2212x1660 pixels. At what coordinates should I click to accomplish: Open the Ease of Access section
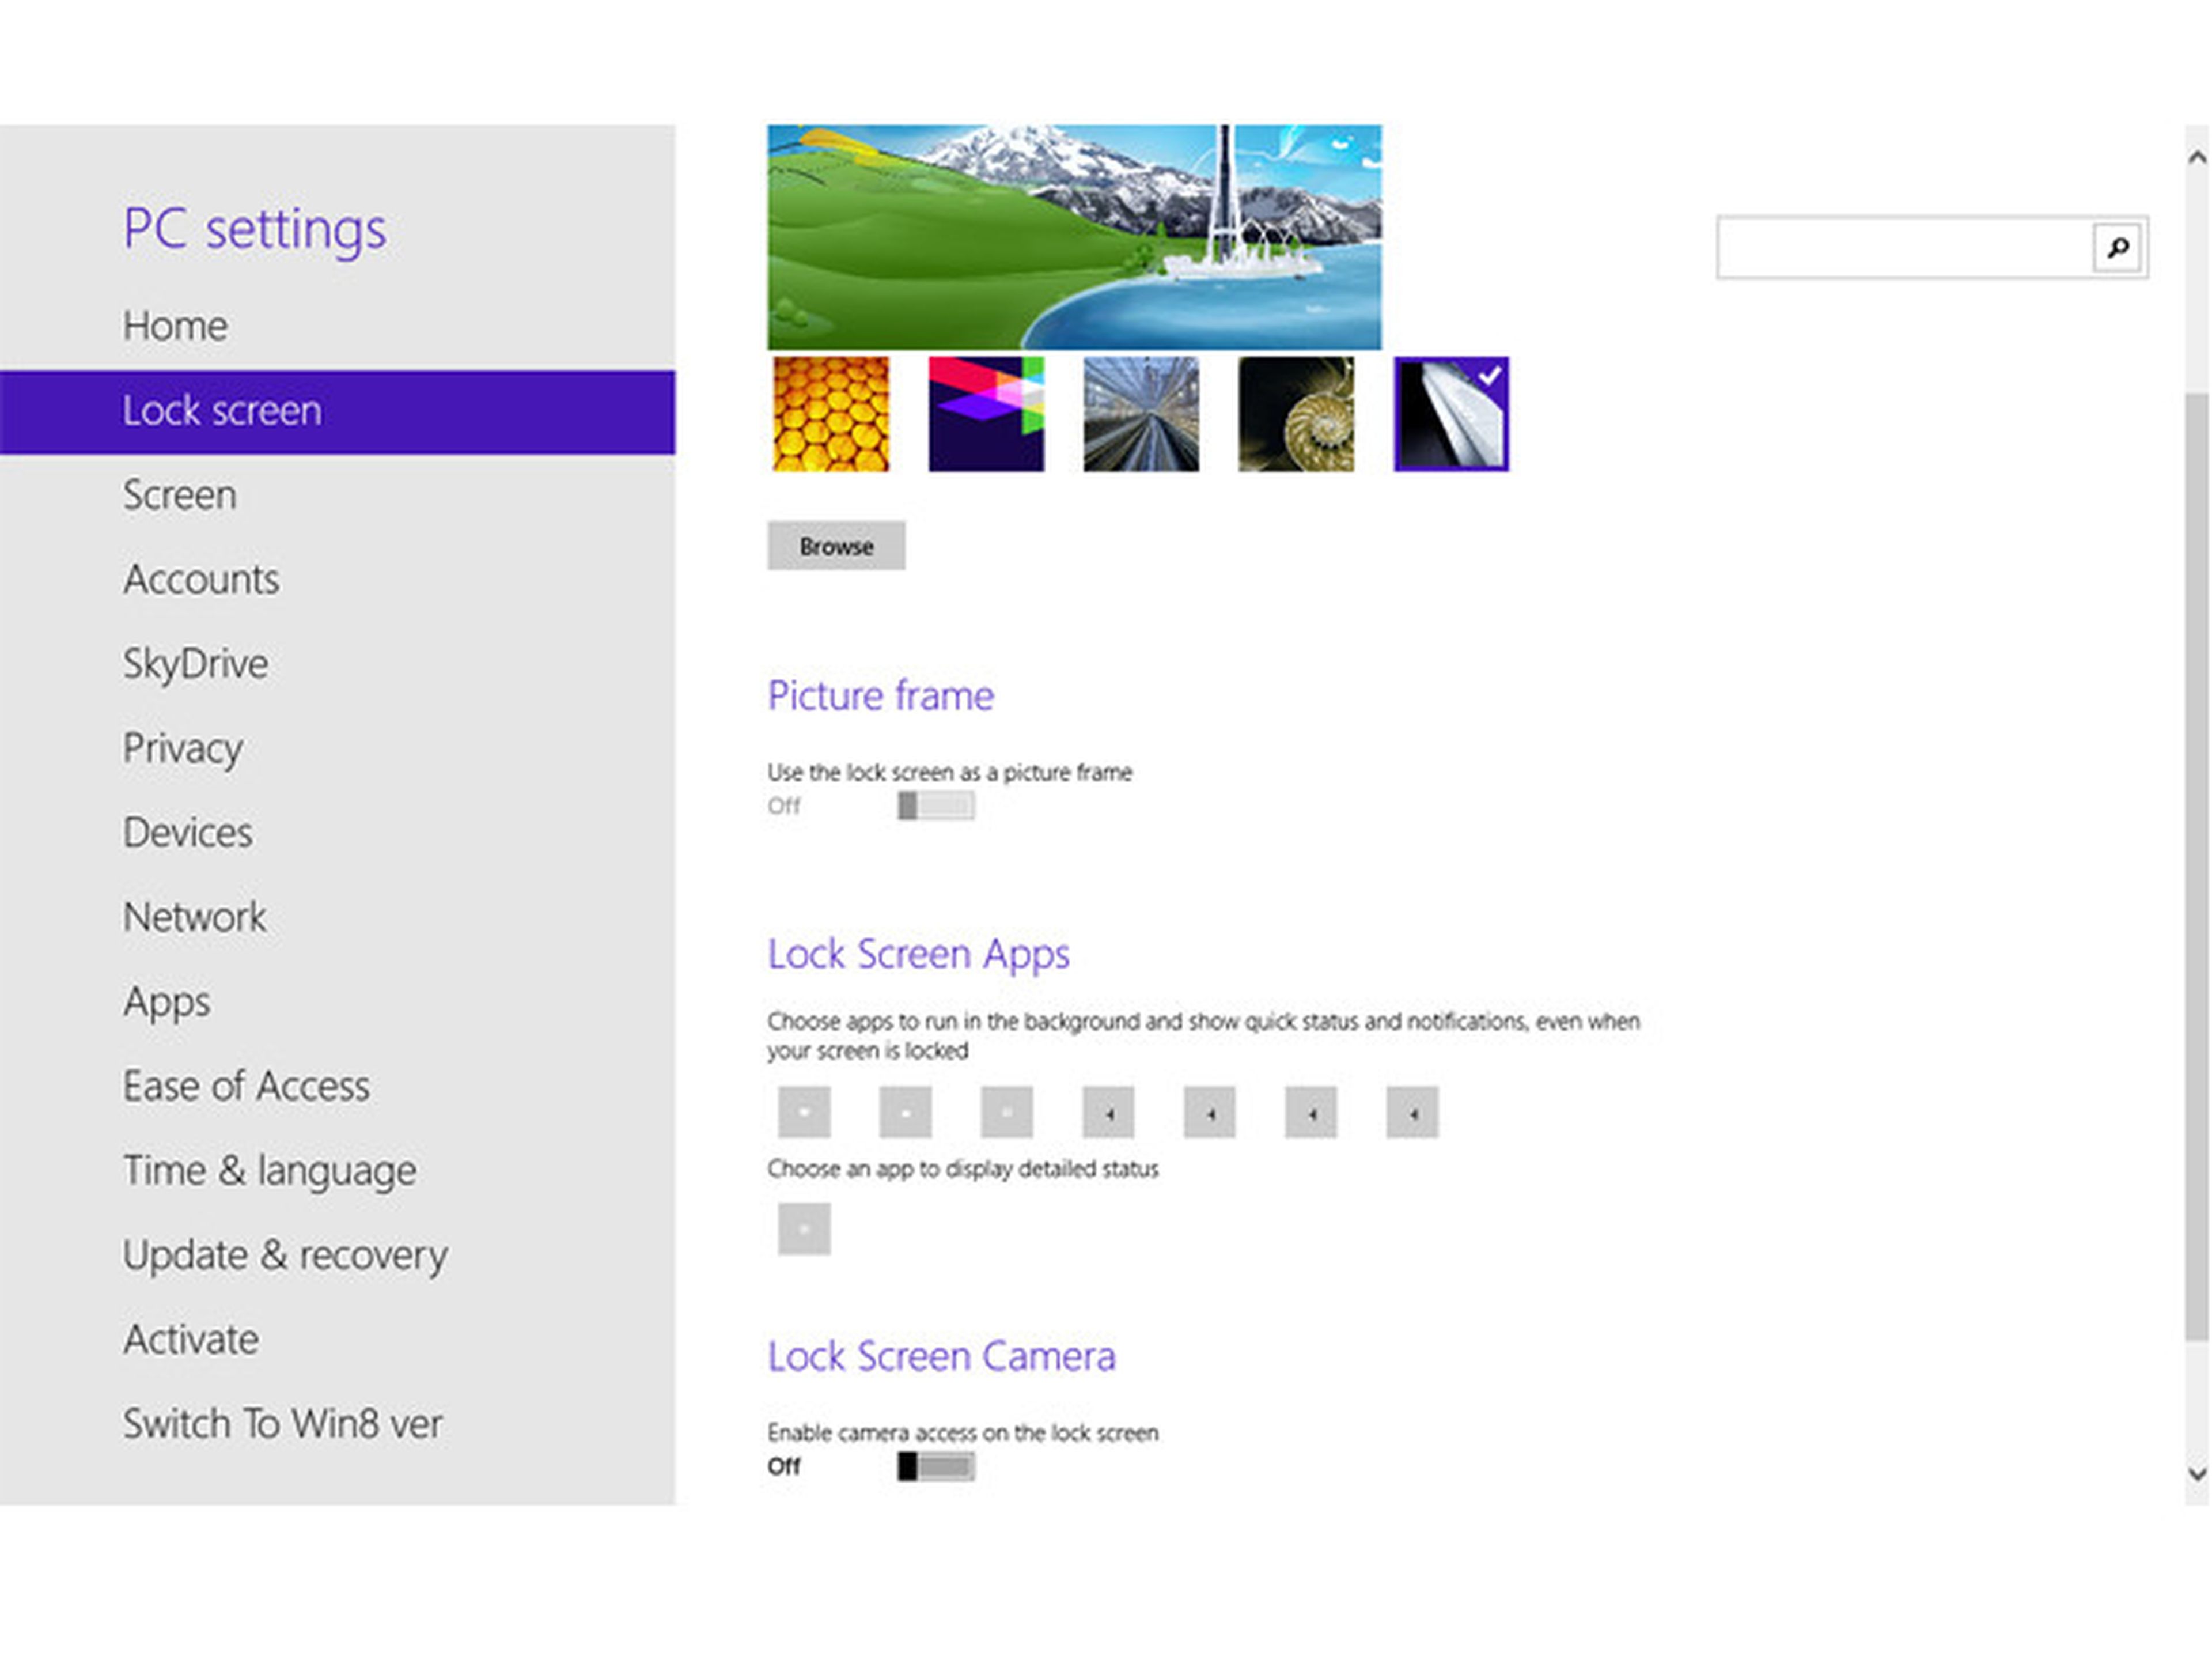[246, 1085]
